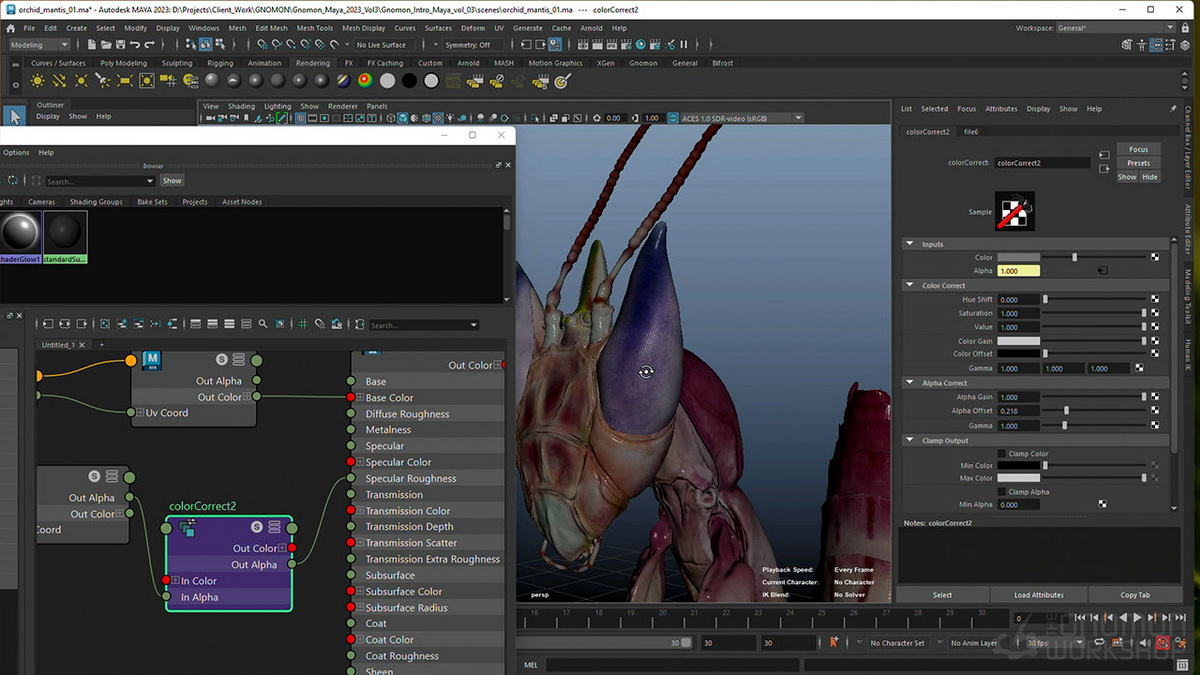Enable the Clamp Color checkbox
This screenshot has height=675, width=1200.
pos(1002,453)
